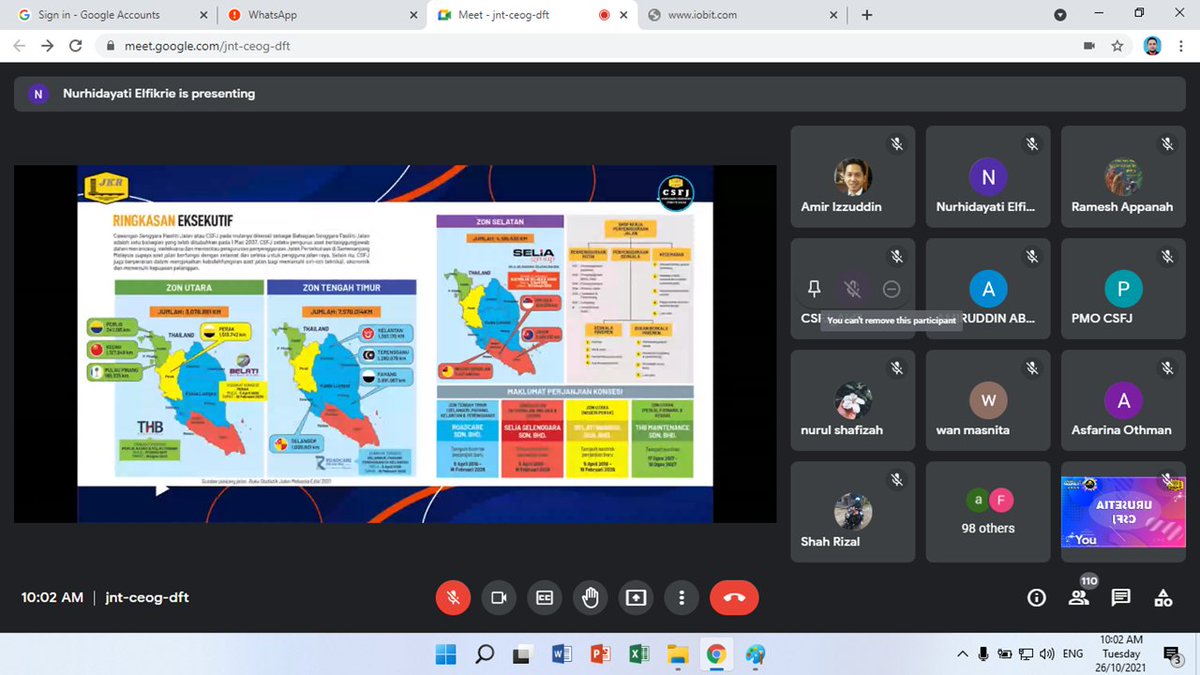Viewport: 1200px width, 675px height.
Task: Open Chrome three-dot menu
Action: click(1181, 46)
